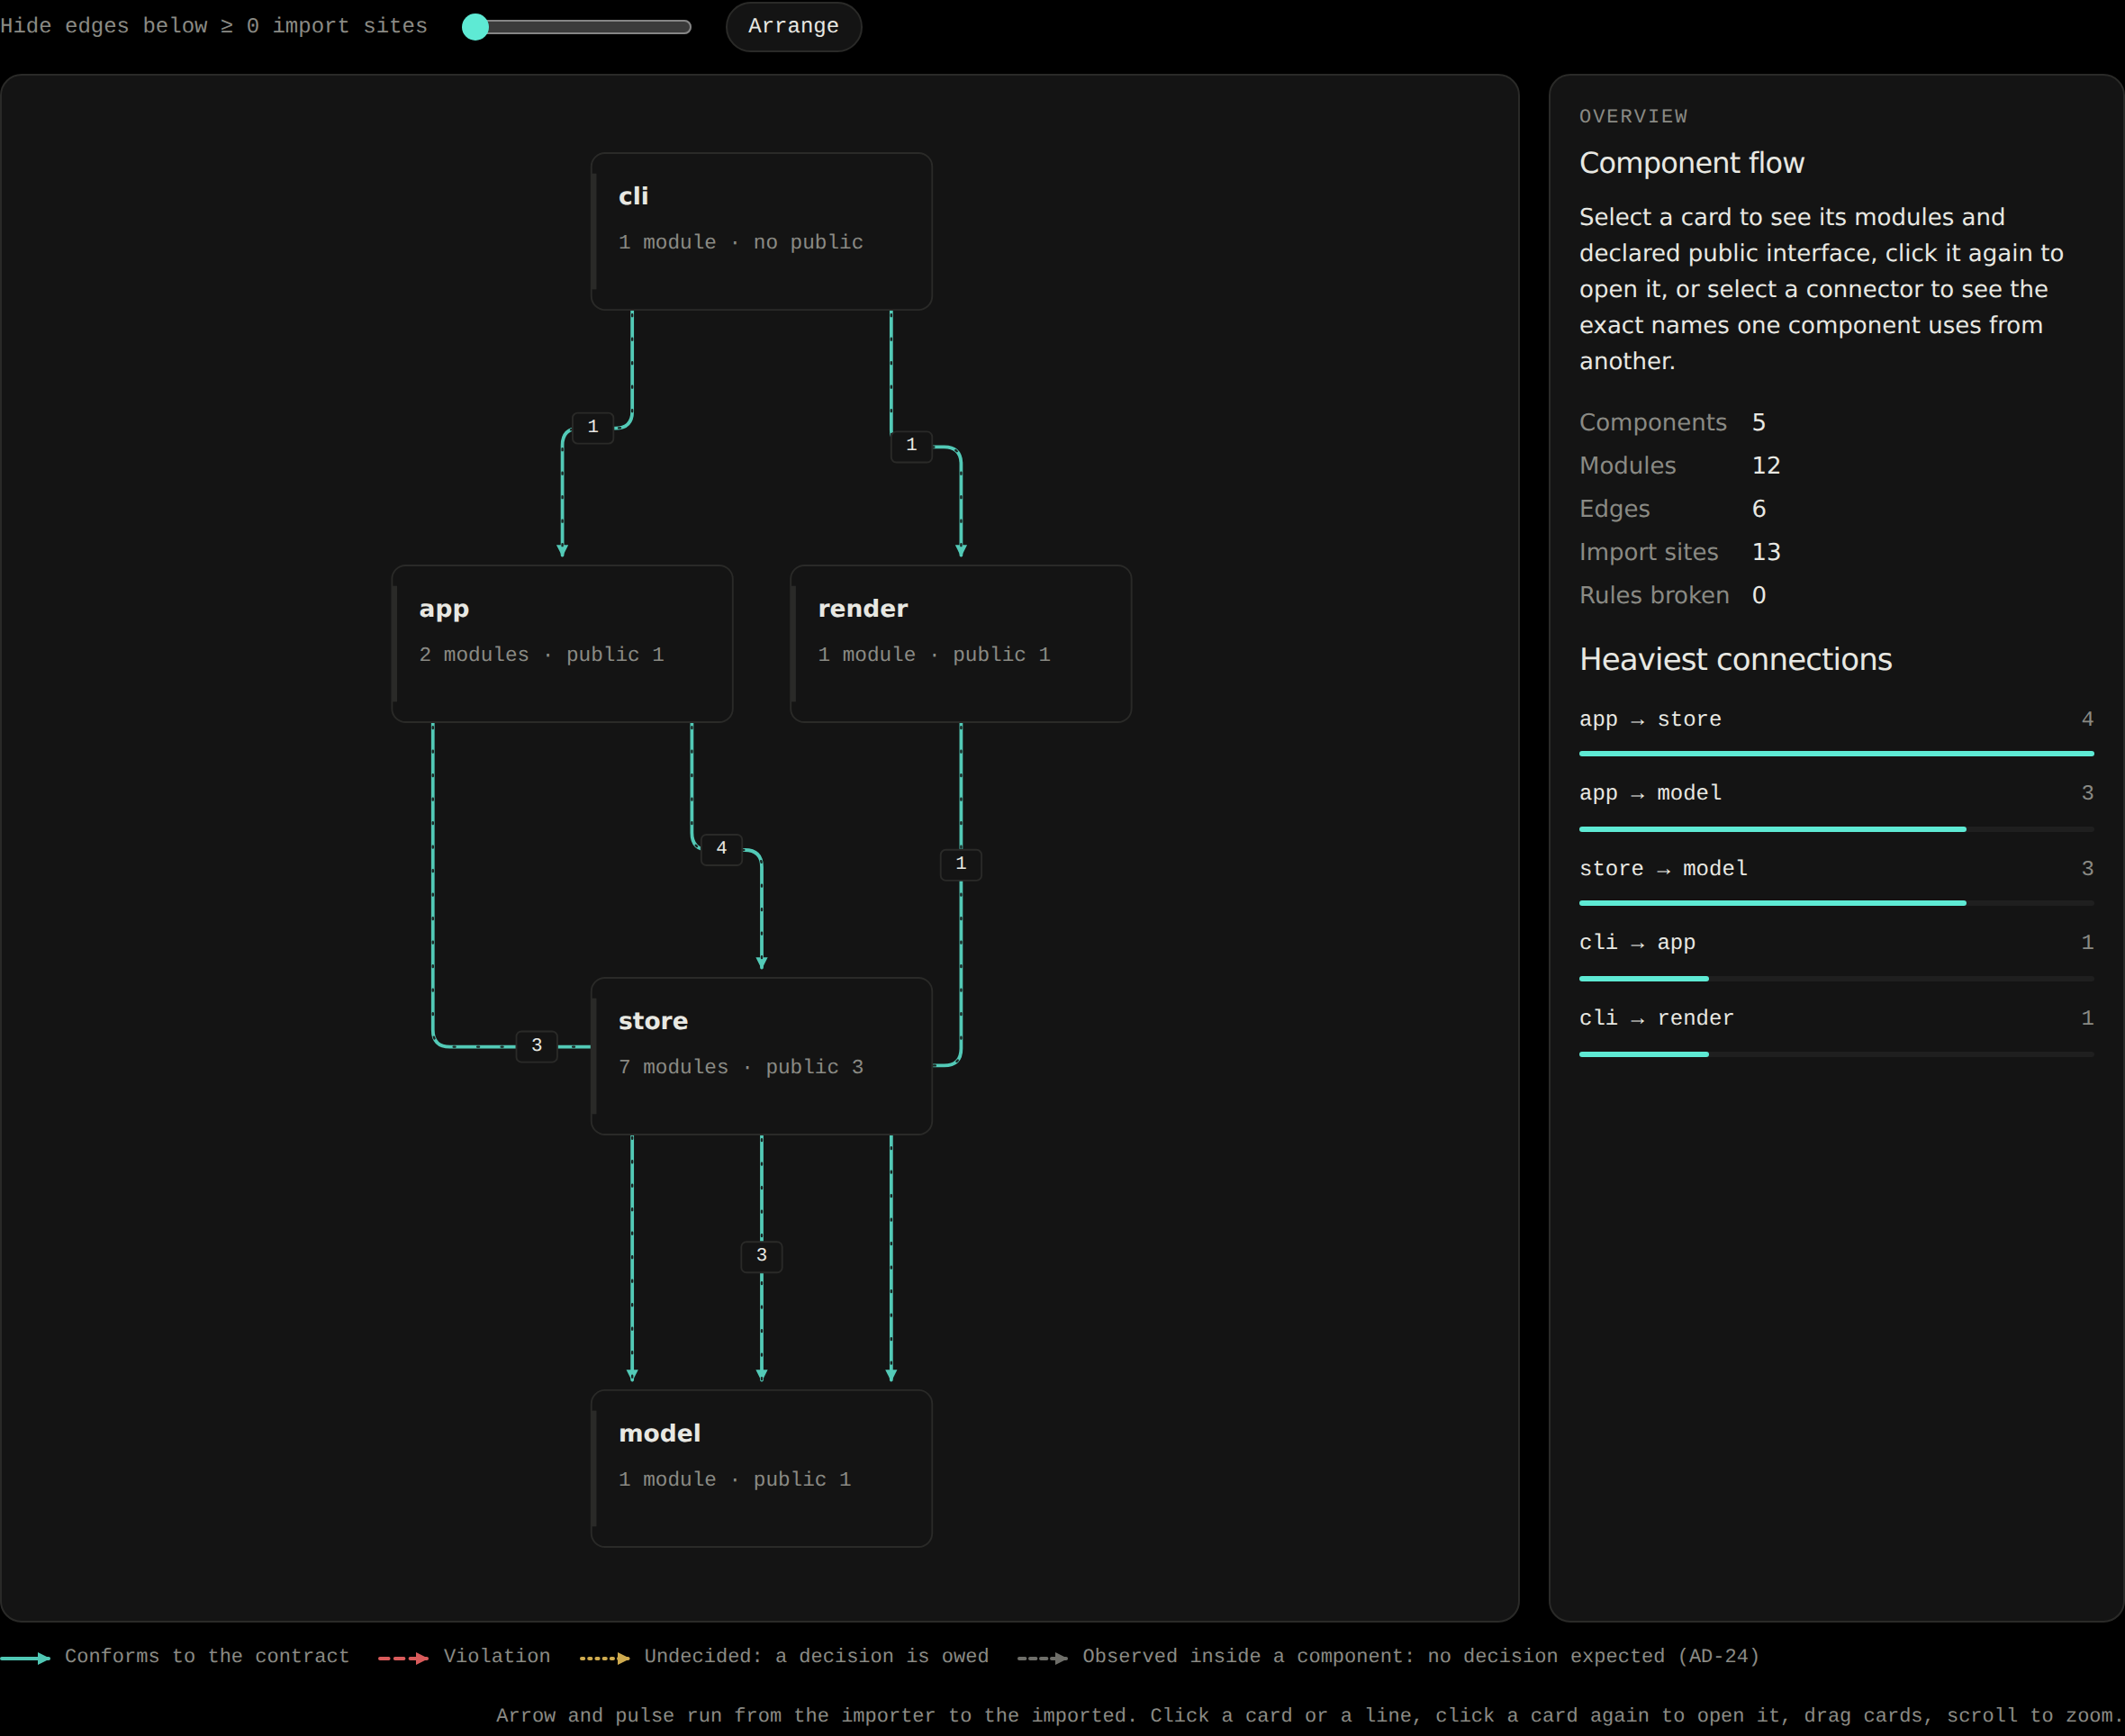Click 'Hide edges below ≥ 0 import sites' label

click(214, 26)
